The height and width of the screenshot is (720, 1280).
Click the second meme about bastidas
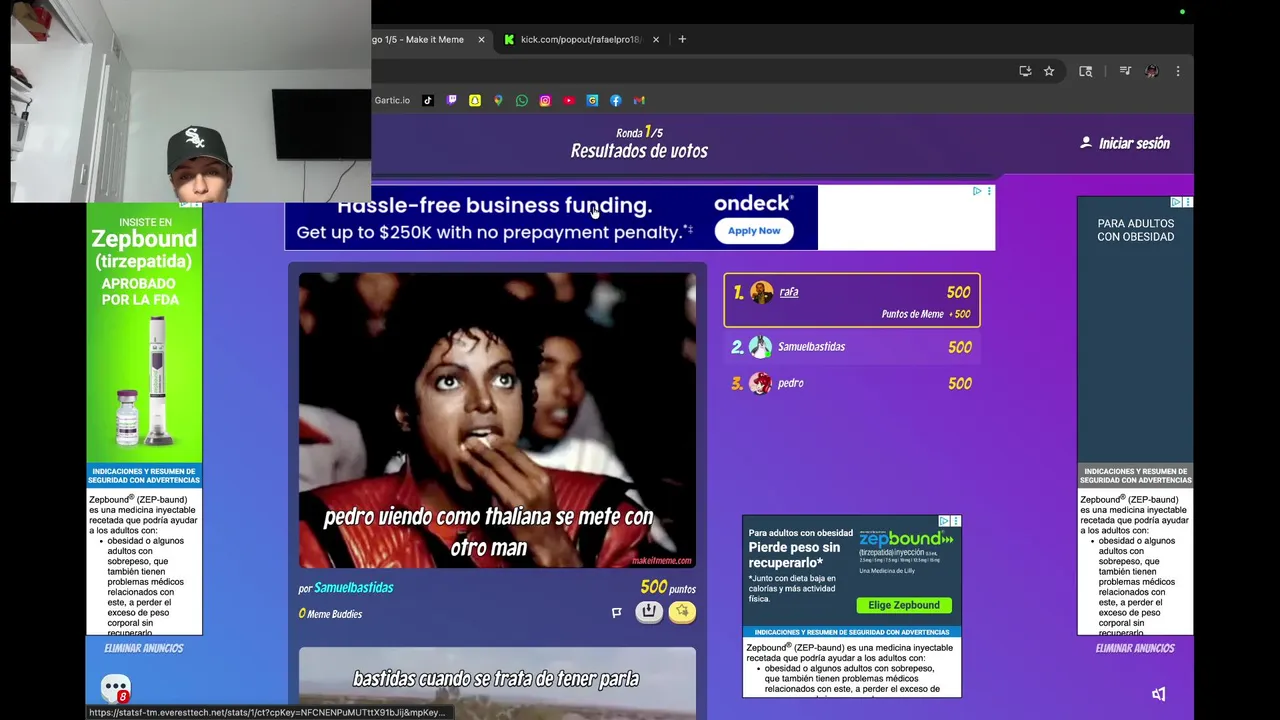(497, 683)
